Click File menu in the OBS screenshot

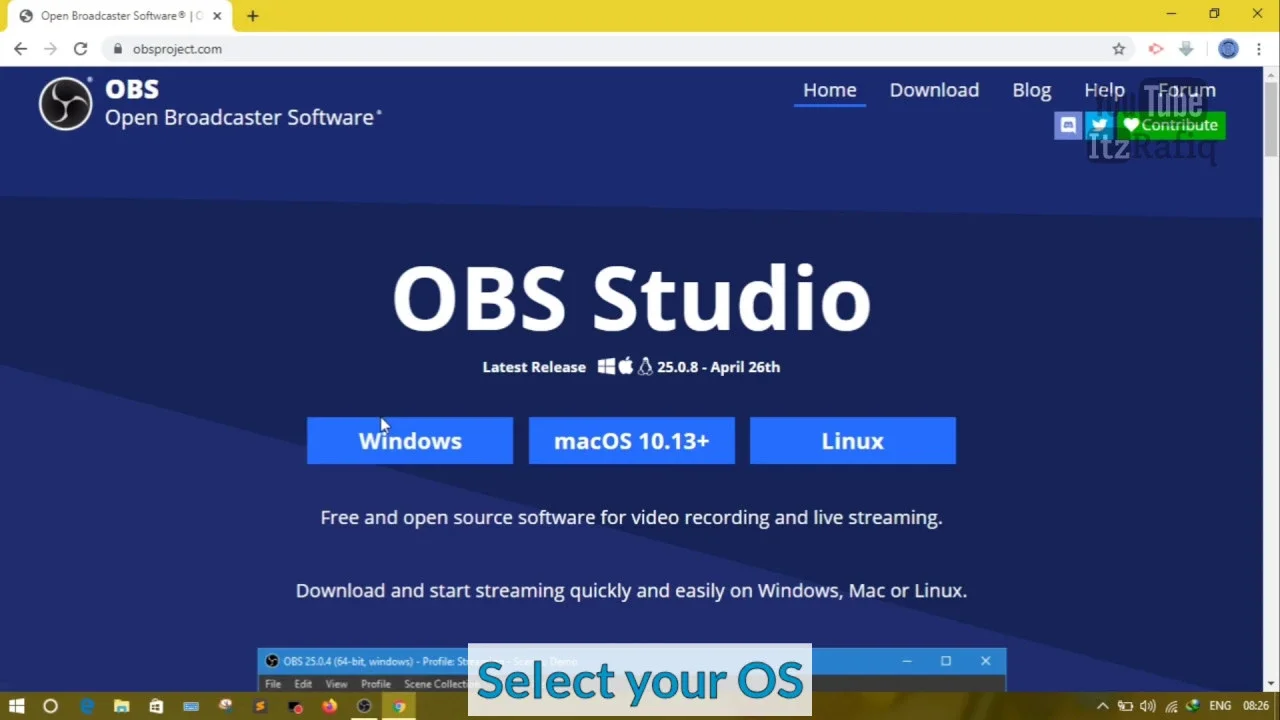pos(273,684)
